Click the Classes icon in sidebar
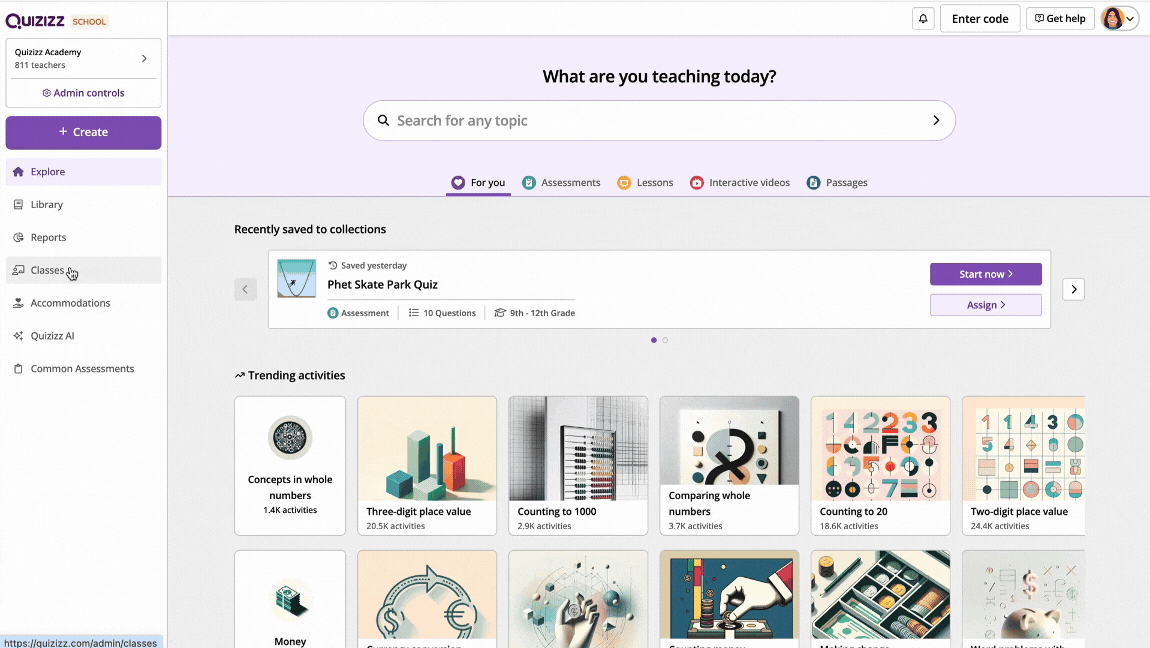Screen dimensions: 1150x648 (x=18, y=270)
